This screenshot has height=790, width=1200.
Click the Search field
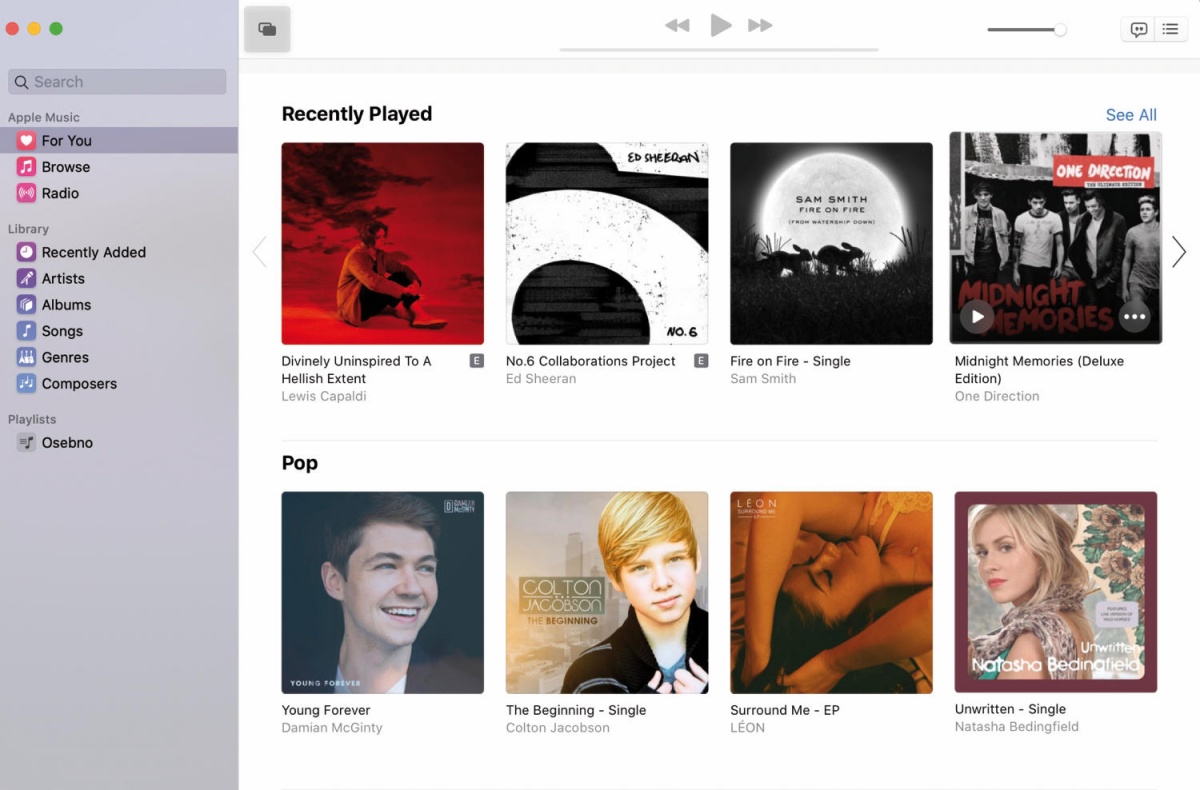117,82
